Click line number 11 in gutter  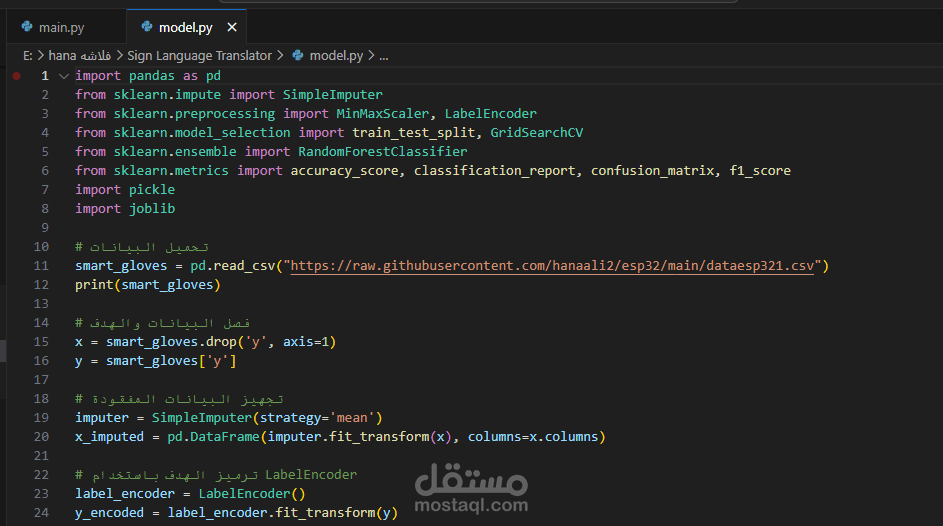[x=41, y=266]
